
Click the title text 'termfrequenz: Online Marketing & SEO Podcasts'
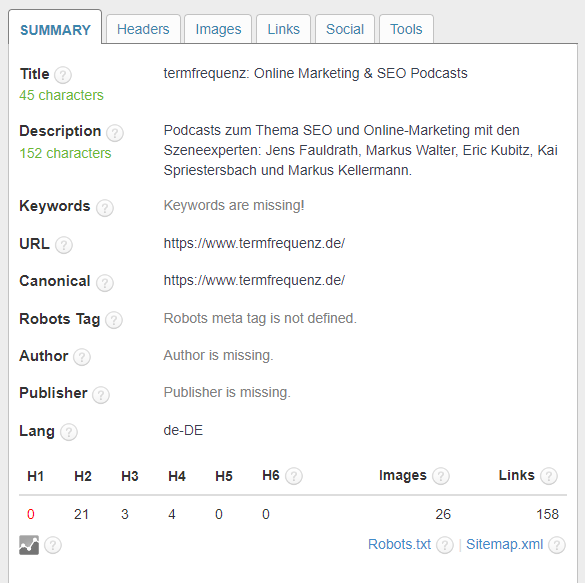coord(315,73)
